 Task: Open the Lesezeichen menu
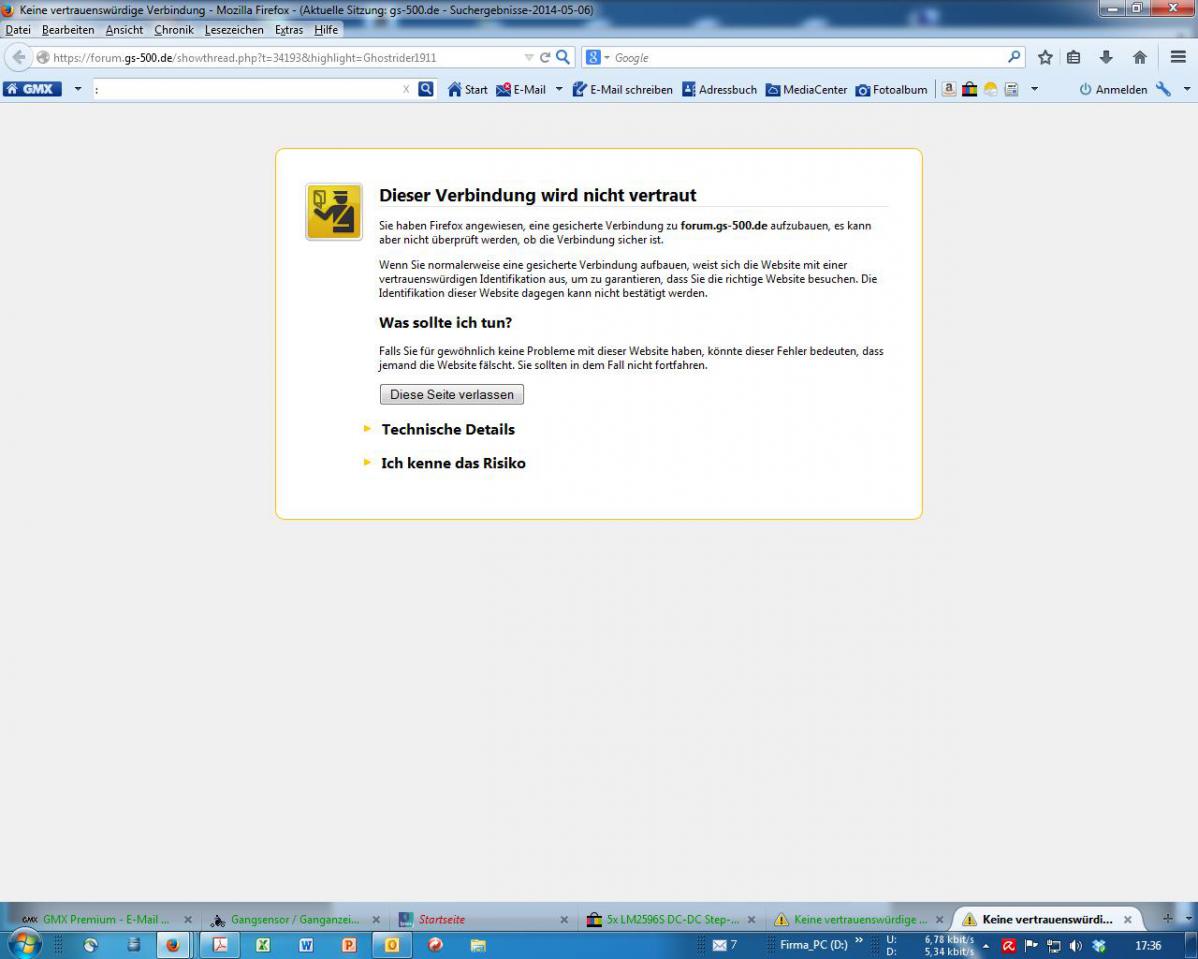click(234, 30)
